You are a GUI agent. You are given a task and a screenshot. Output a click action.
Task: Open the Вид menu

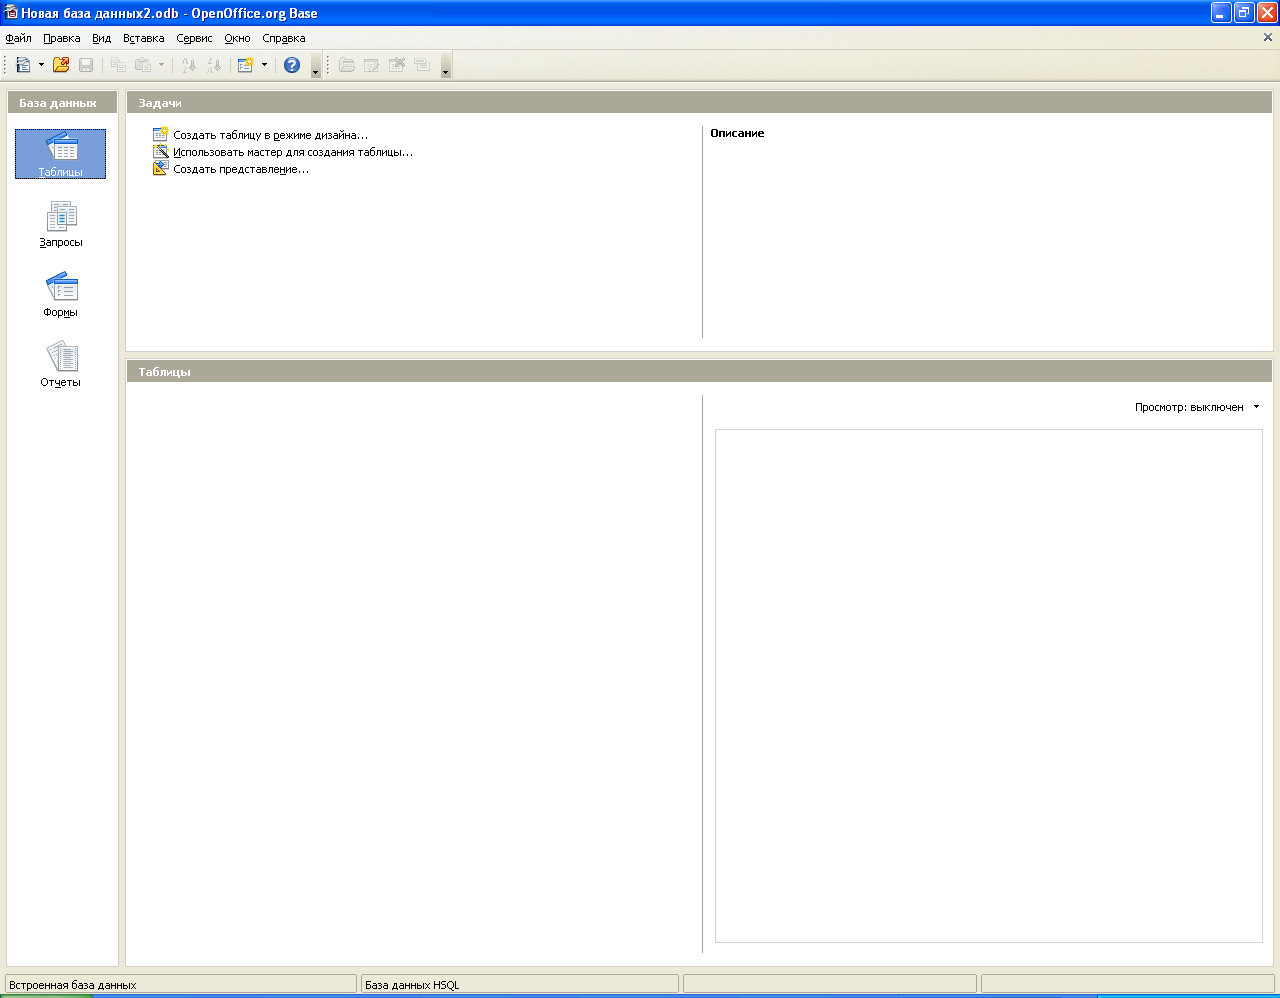coord(101,38)
